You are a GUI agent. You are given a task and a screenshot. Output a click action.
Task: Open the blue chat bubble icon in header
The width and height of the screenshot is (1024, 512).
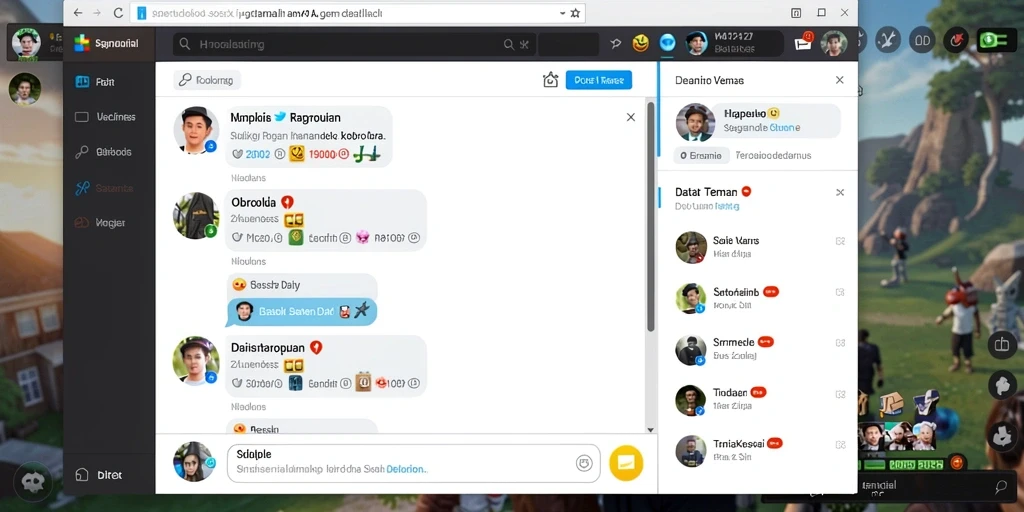click(667, 43)
